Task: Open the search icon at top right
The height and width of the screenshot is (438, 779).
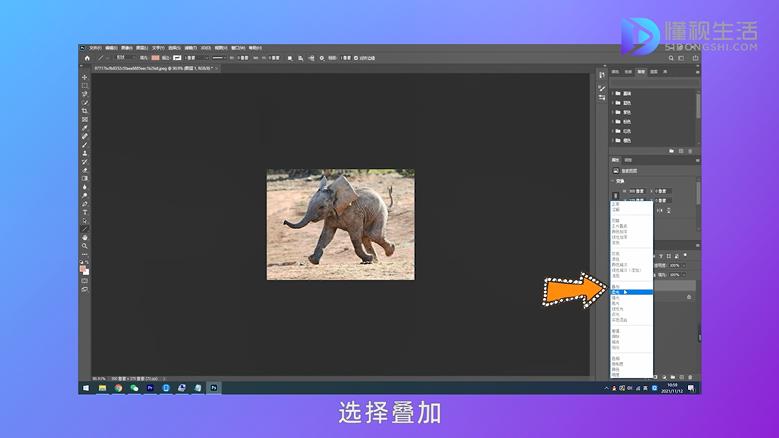Action: [671, 58]
